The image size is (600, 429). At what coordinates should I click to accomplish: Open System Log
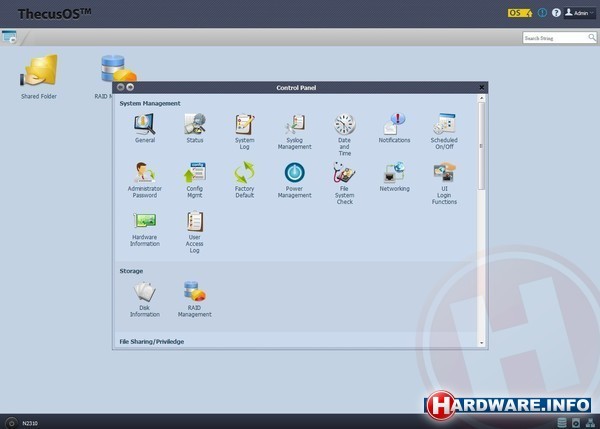tap(245, 132)
